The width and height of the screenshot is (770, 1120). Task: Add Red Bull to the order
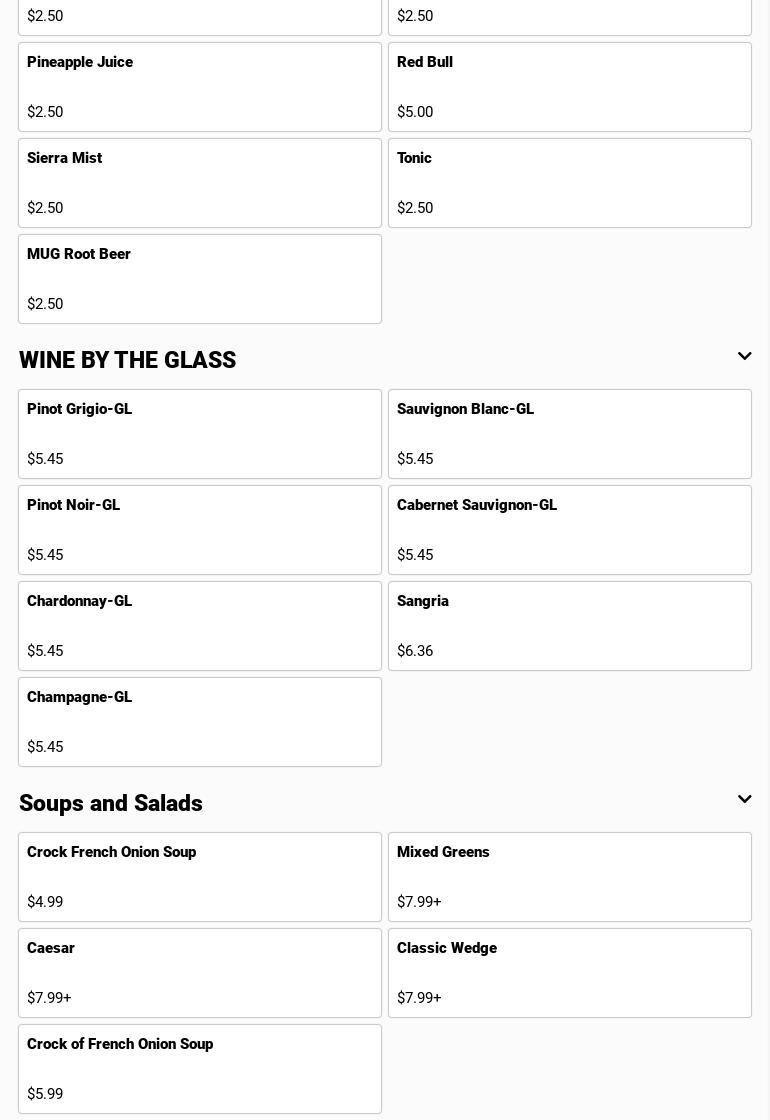tap(569, 87)
